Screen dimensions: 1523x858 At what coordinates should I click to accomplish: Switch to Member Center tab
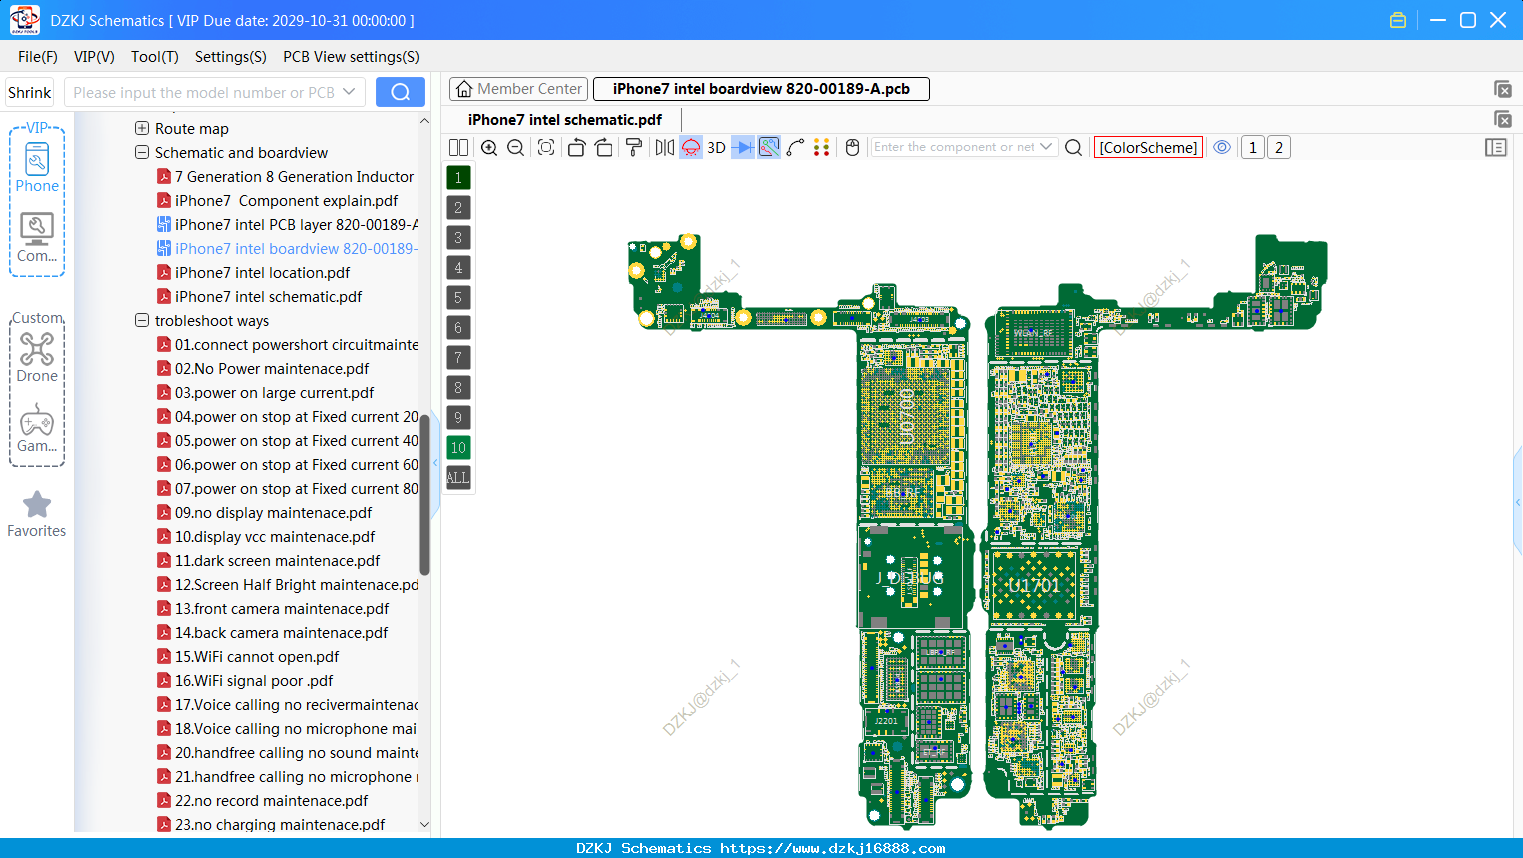tap(519, 89)
